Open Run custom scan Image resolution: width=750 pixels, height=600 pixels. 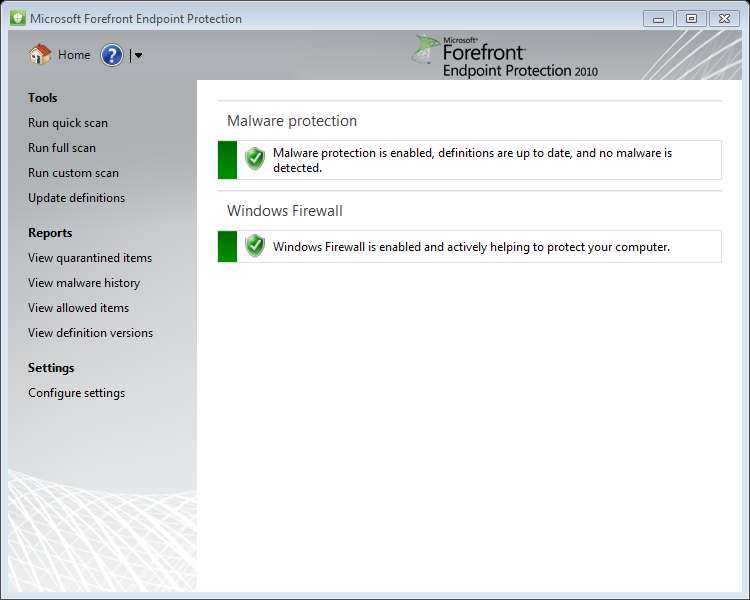pyautogui.click(x=73, y=173)
